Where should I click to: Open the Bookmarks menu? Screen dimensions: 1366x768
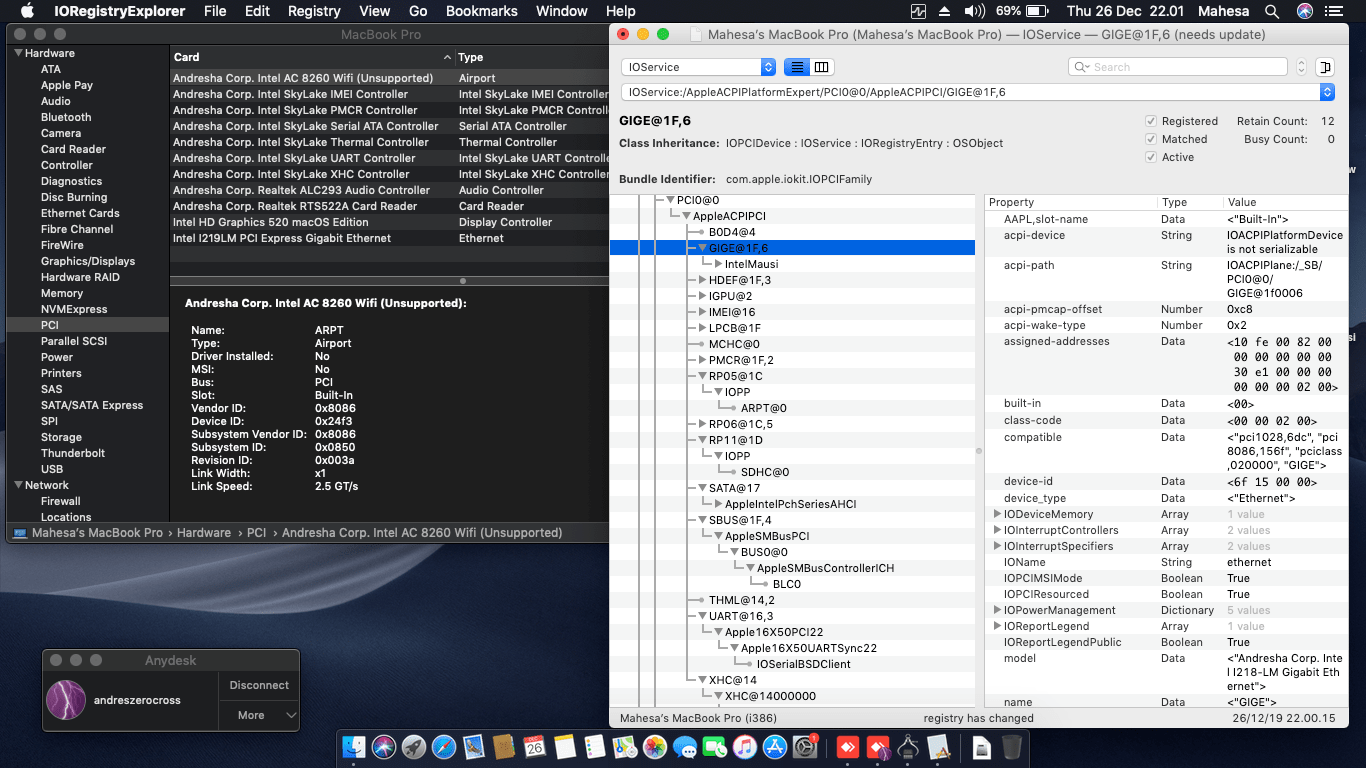482,11
